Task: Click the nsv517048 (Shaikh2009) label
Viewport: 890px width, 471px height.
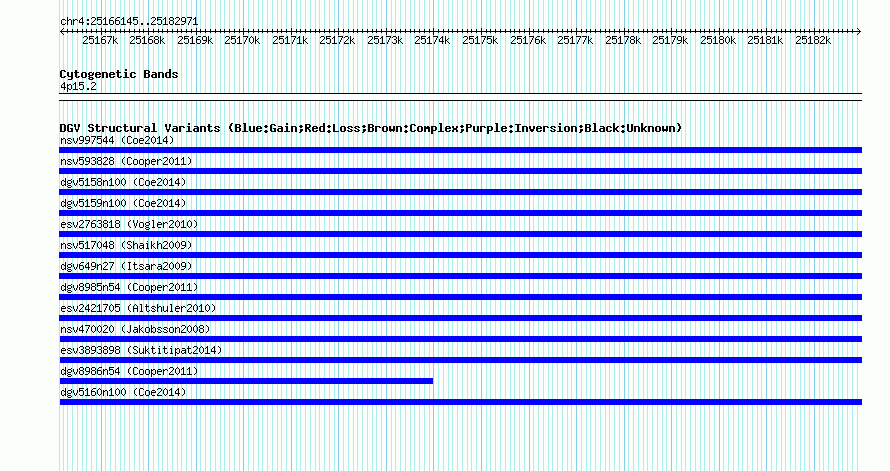Action: 126,245
